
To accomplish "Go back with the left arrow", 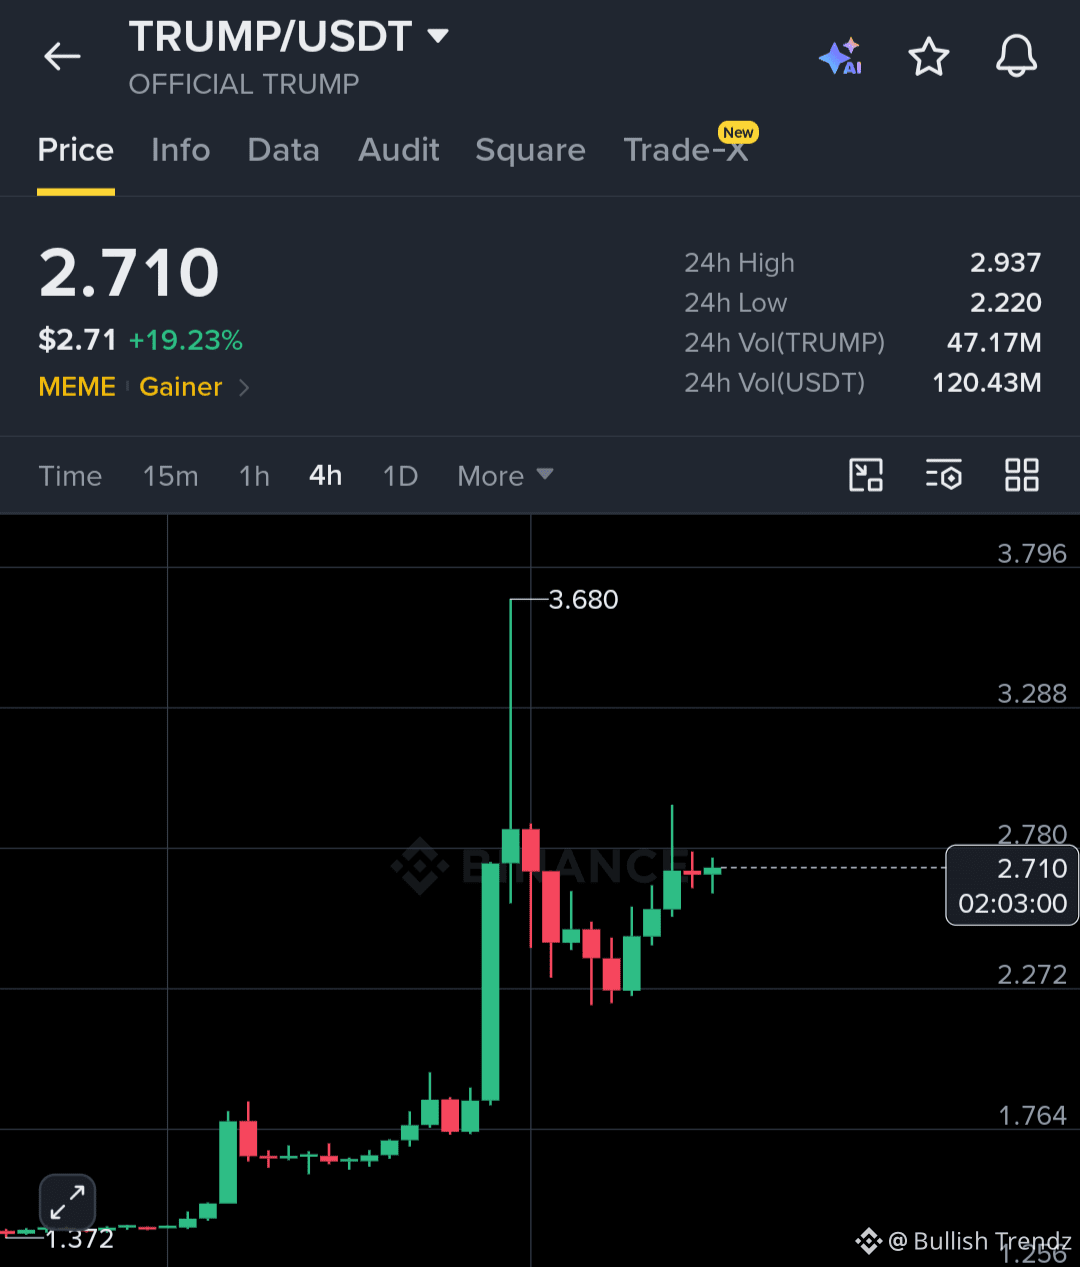I will (62, 56).
